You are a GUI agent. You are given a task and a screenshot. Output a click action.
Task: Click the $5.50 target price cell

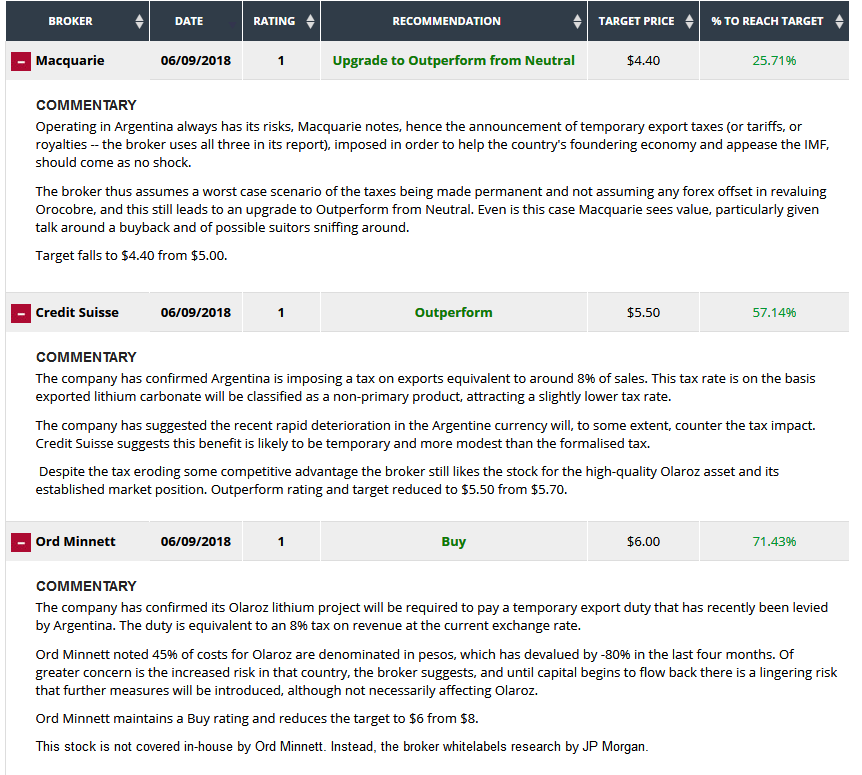[643, 312]
